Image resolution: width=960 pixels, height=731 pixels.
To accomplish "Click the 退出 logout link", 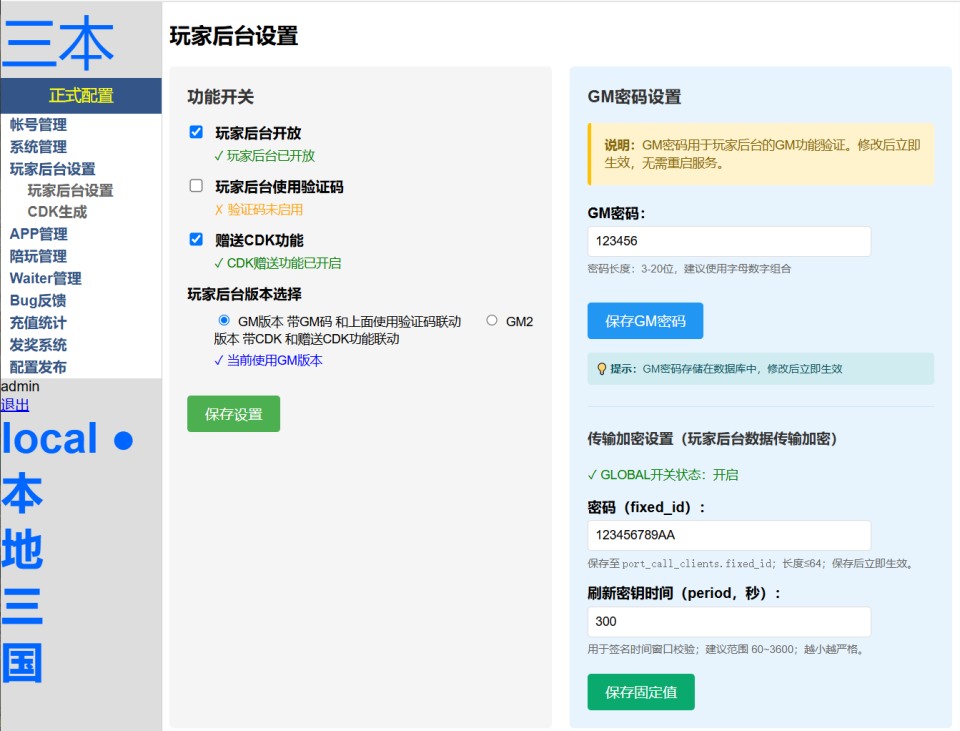I will click(15, 405).
